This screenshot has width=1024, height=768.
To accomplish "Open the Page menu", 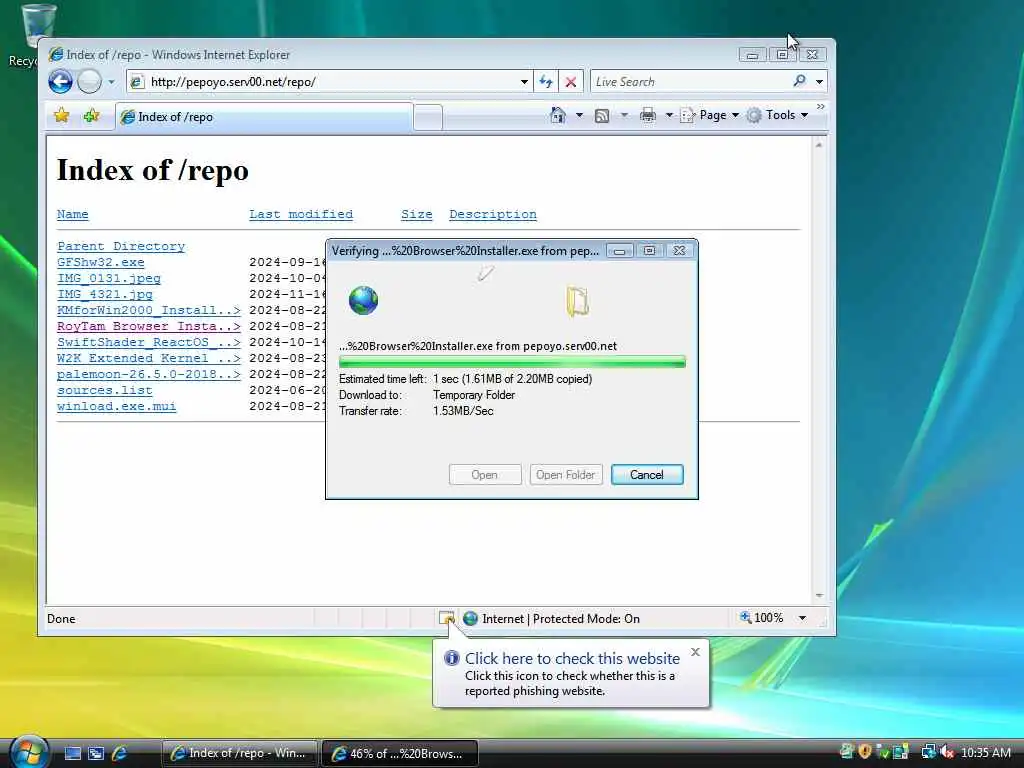I will point(710,116).
